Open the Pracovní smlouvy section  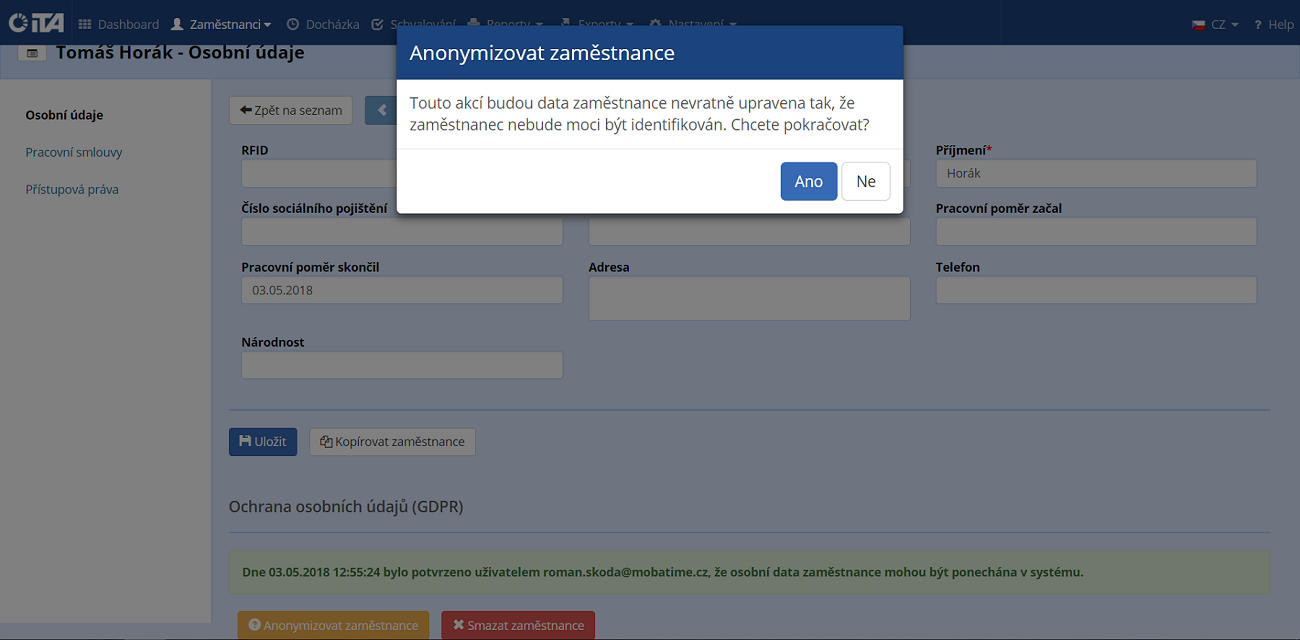pyautogui.click(x=74, y=152)
